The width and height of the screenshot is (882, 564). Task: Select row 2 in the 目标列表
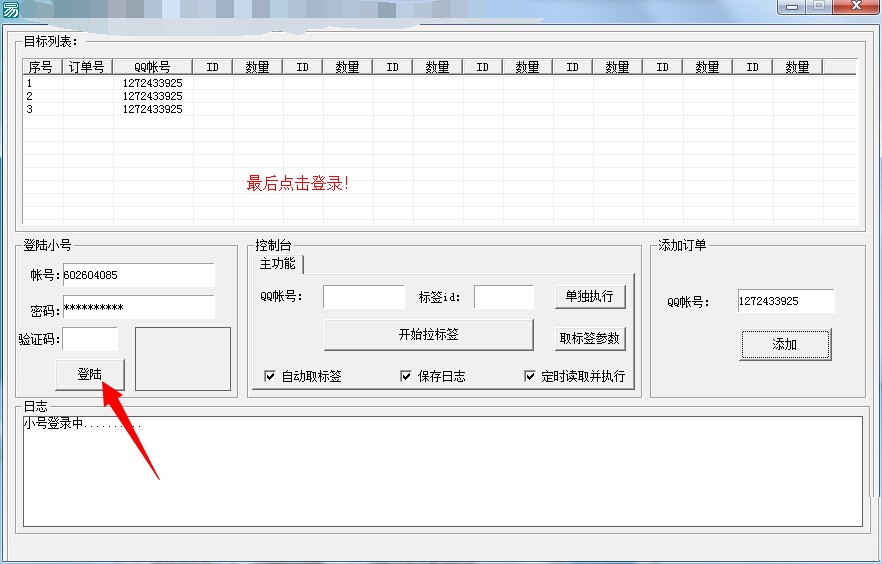click(x=440, y=96)
